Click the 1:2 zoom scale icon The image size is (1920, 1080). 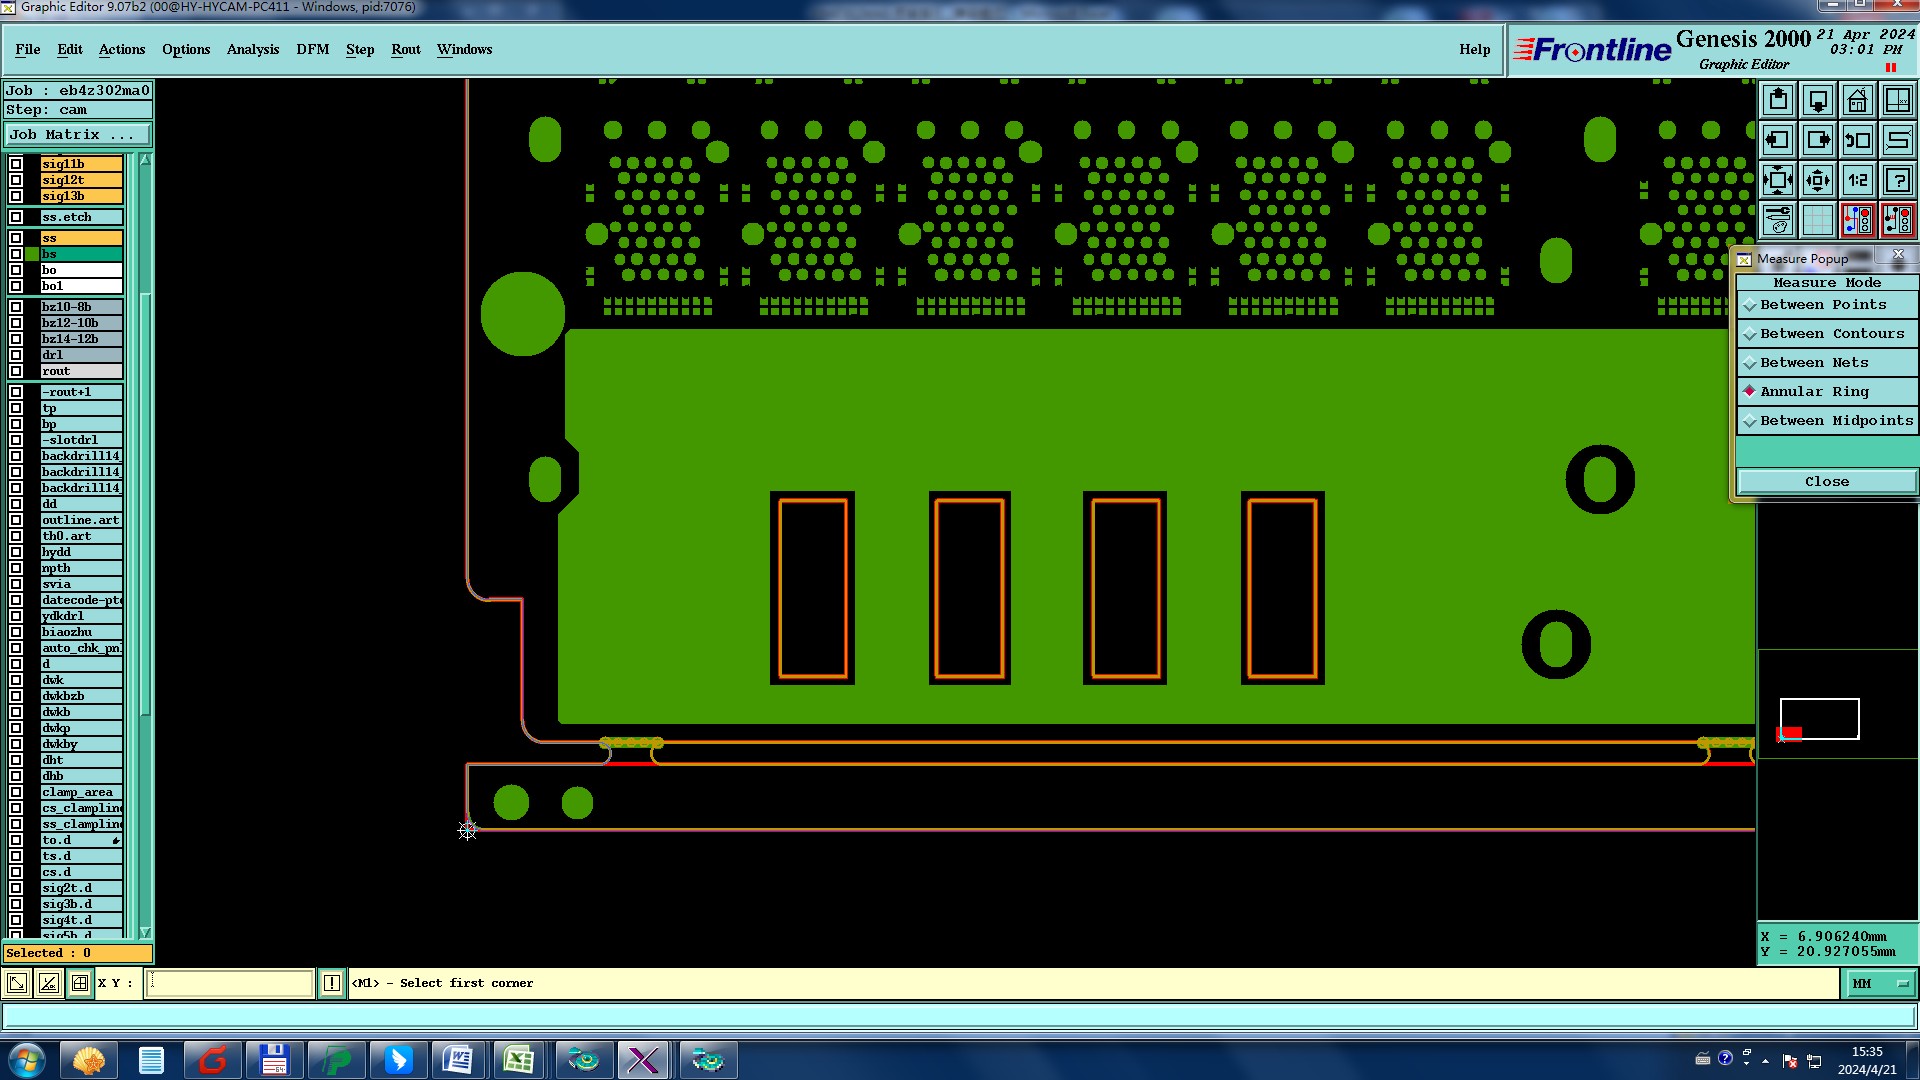click(1857, 181)
